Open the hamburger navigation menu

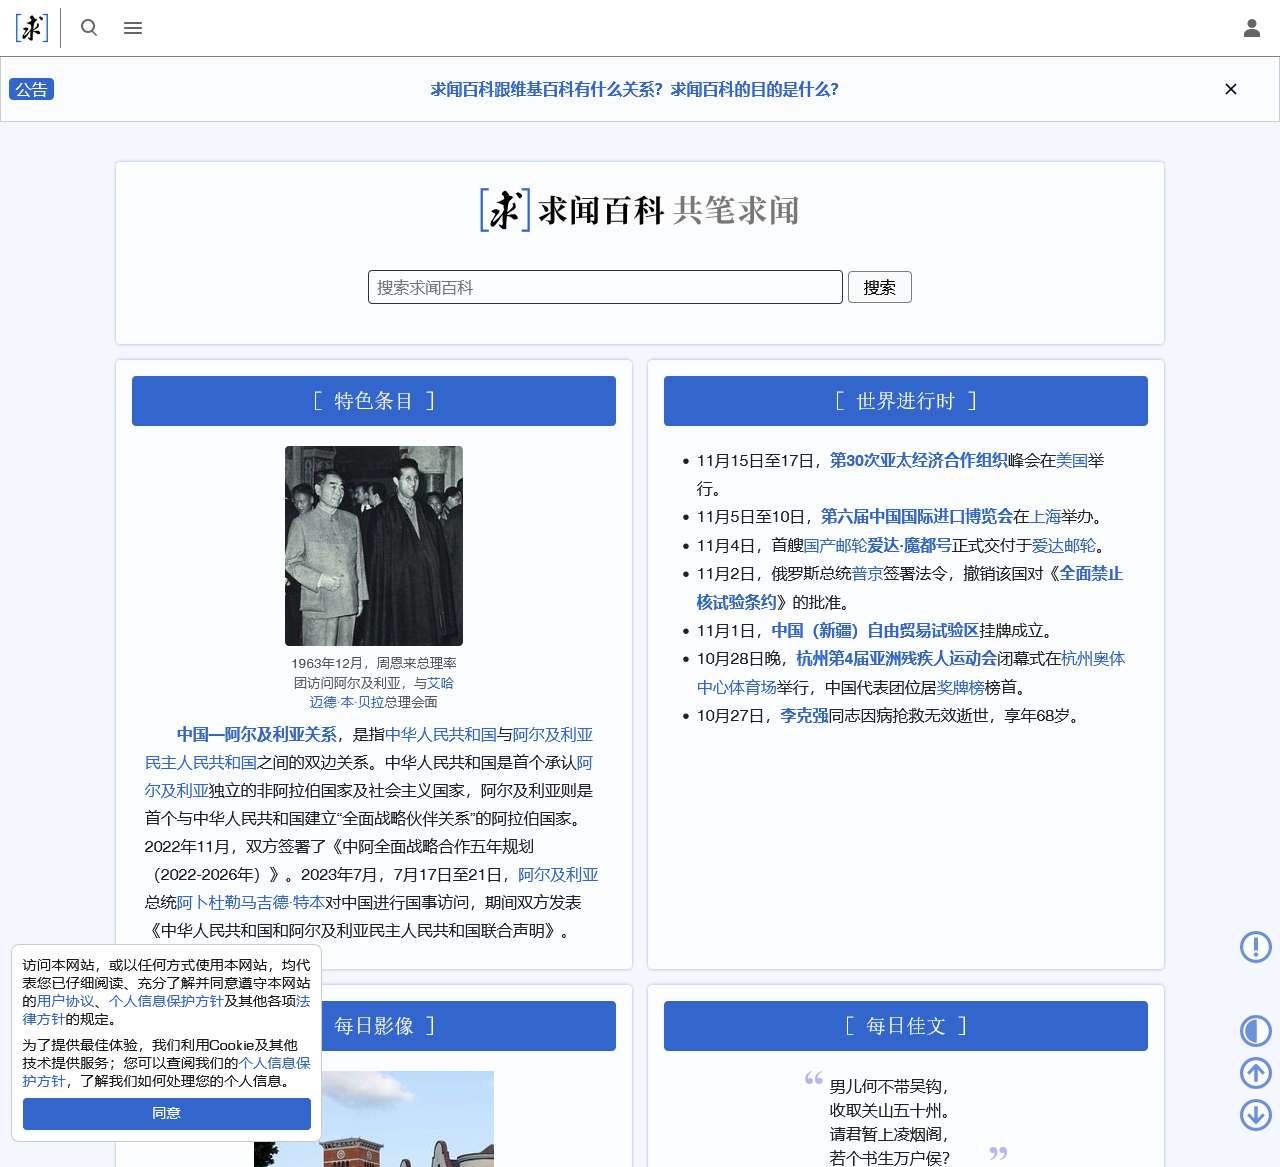[132, 28]
